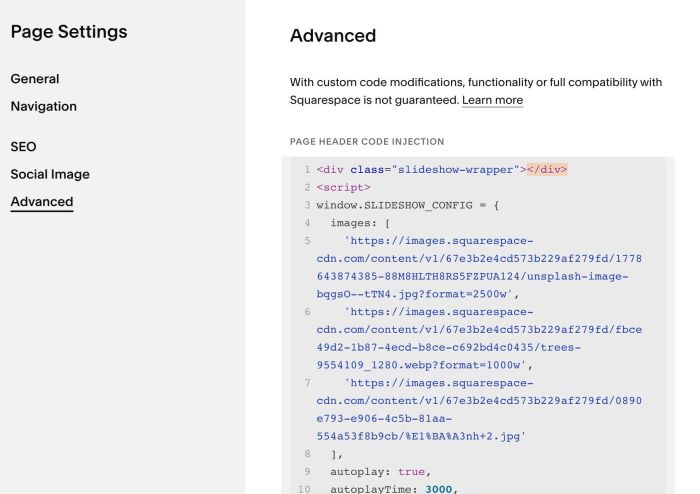Click line number 1 in code gutter
This screenshot has height=494, width=700.
coord(307,170)
